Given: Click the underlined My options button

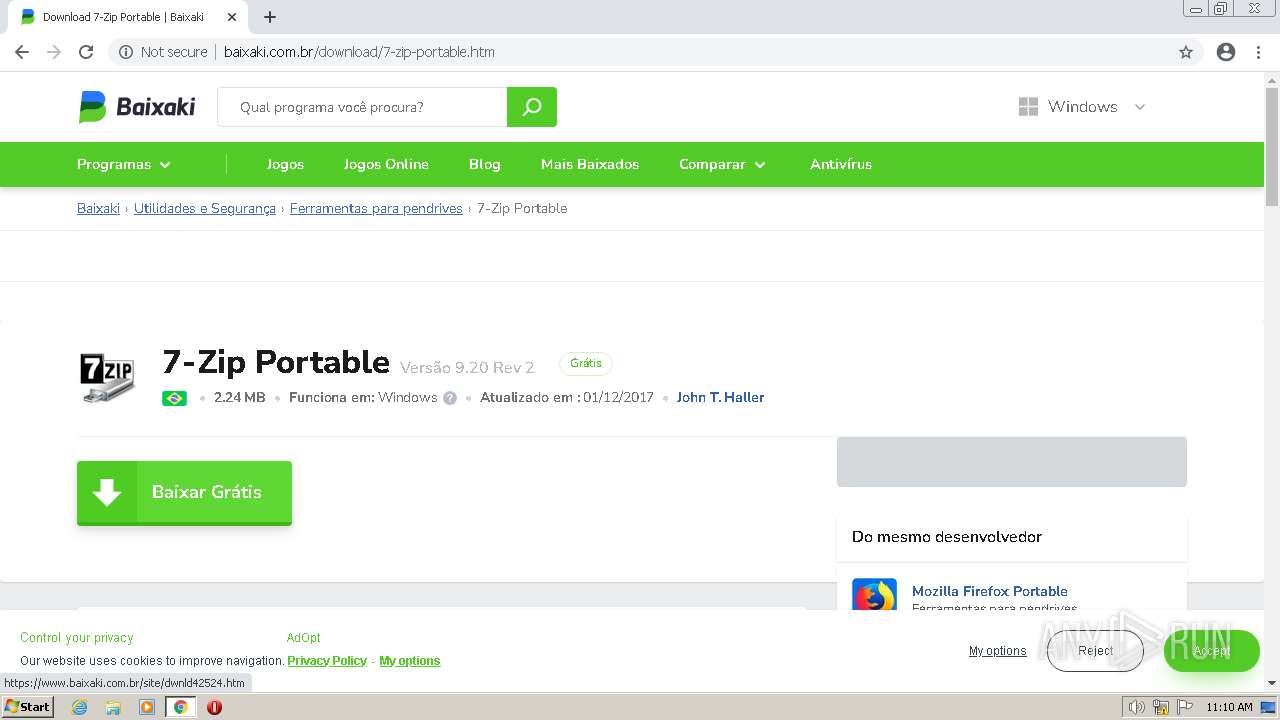Looking at the screenshot, I should click(997, 651).
